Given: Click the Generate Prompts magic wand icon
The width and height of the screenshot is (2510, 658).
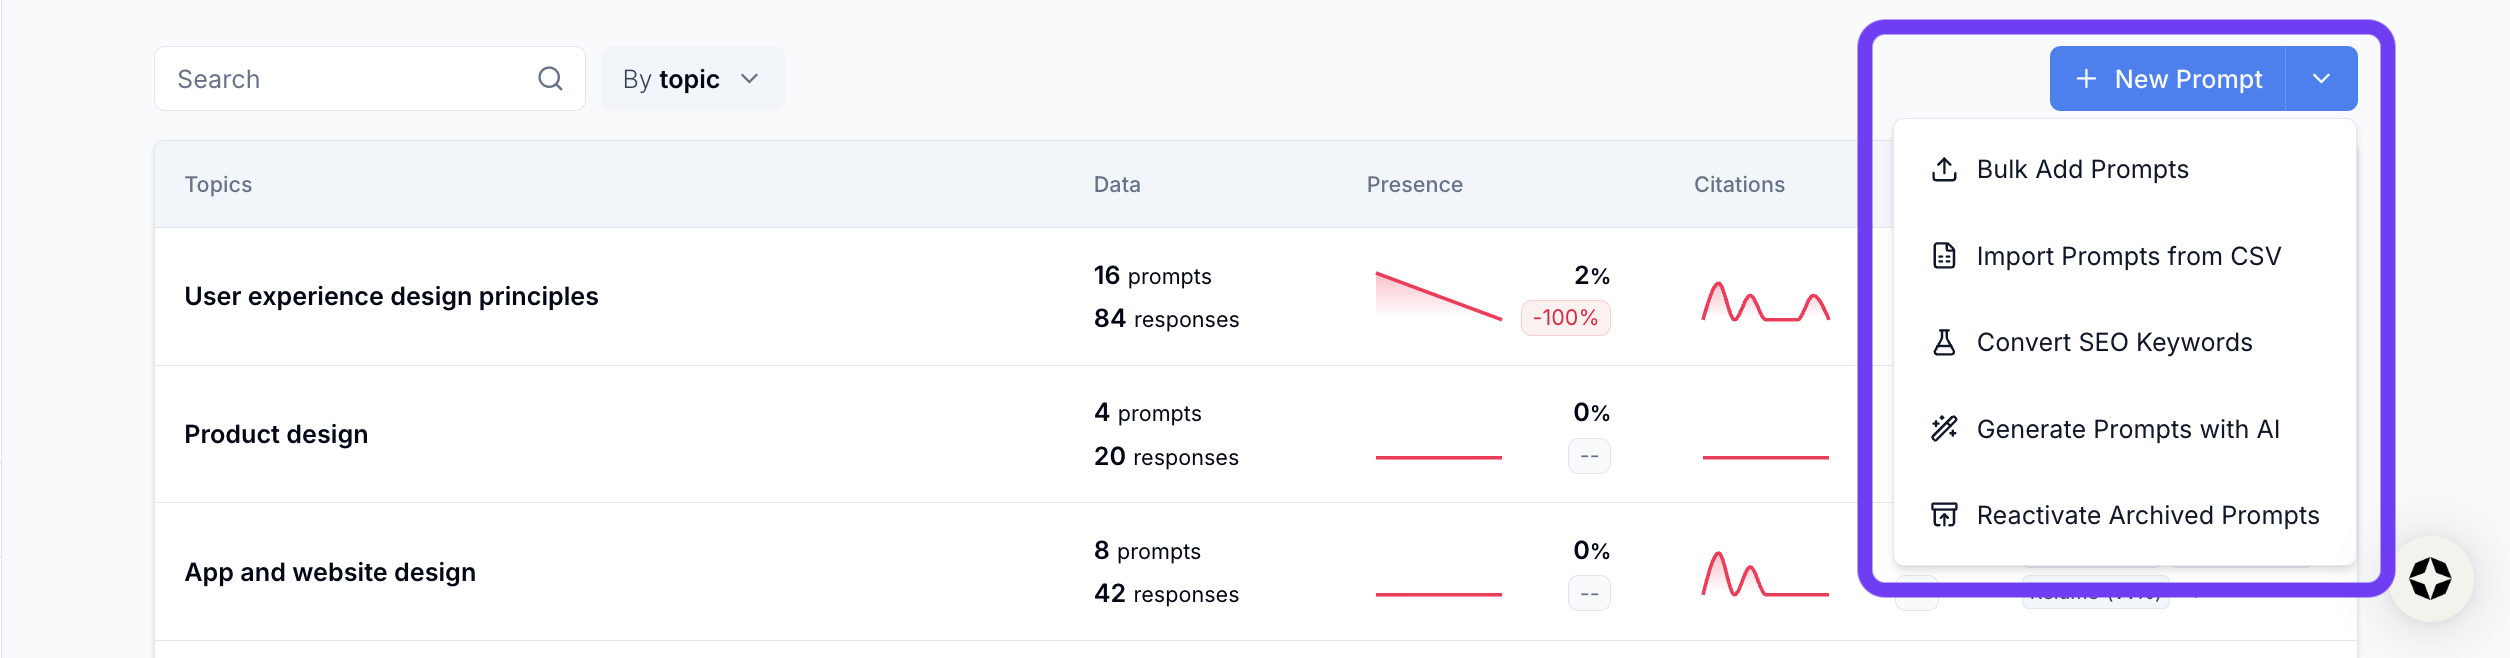Looking at the screenshot, I should click(x=1944, y=429).
